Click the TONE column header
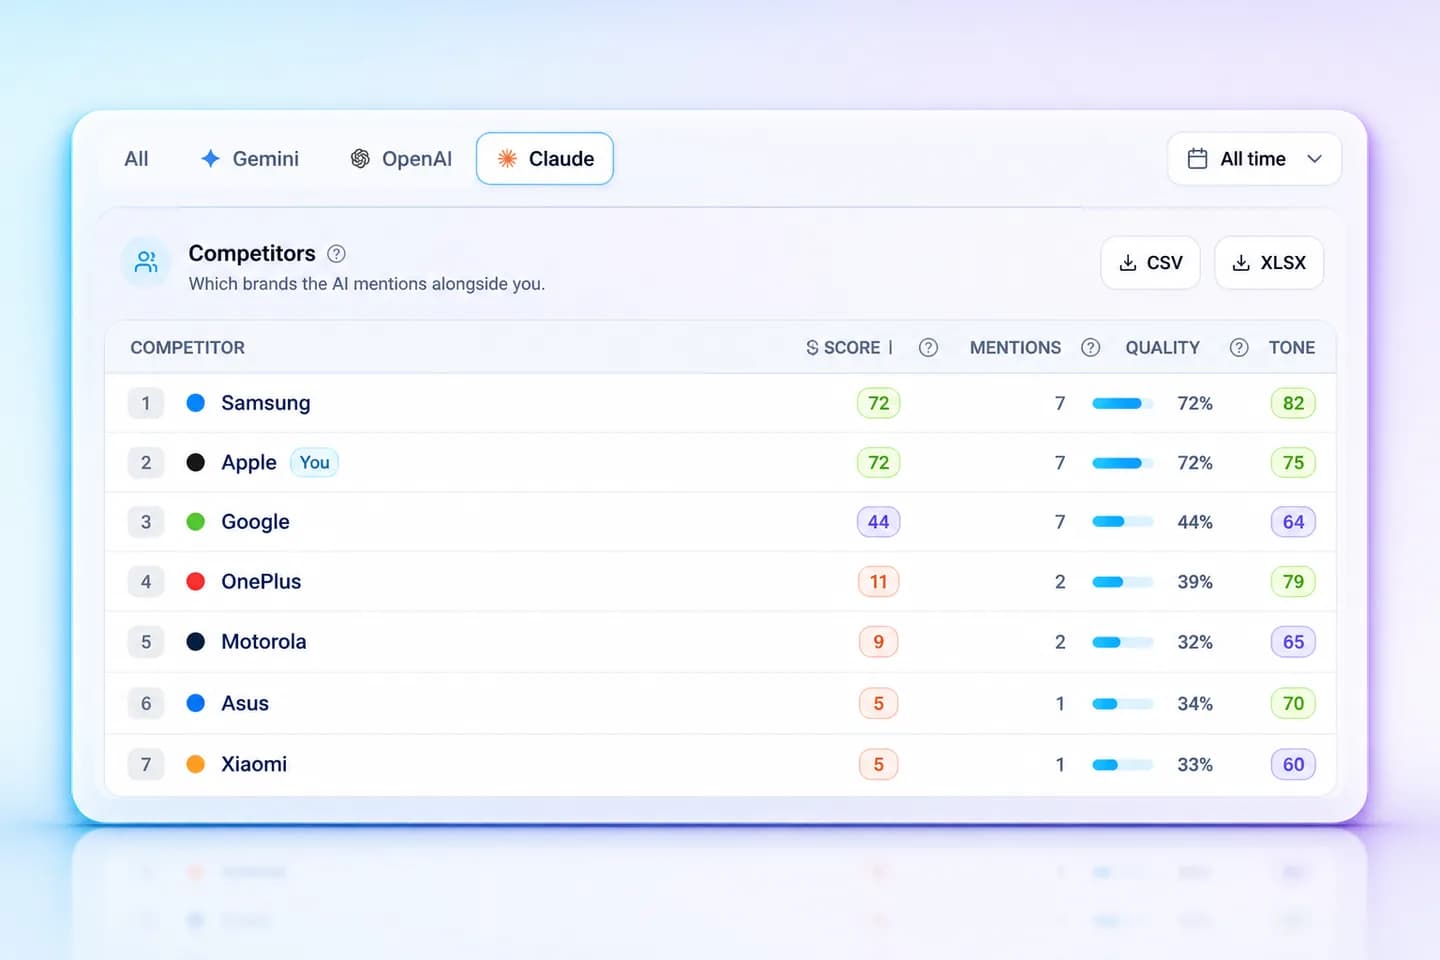The width and height of the screenshot is (1440, 960). click(x=1292, y=348)
